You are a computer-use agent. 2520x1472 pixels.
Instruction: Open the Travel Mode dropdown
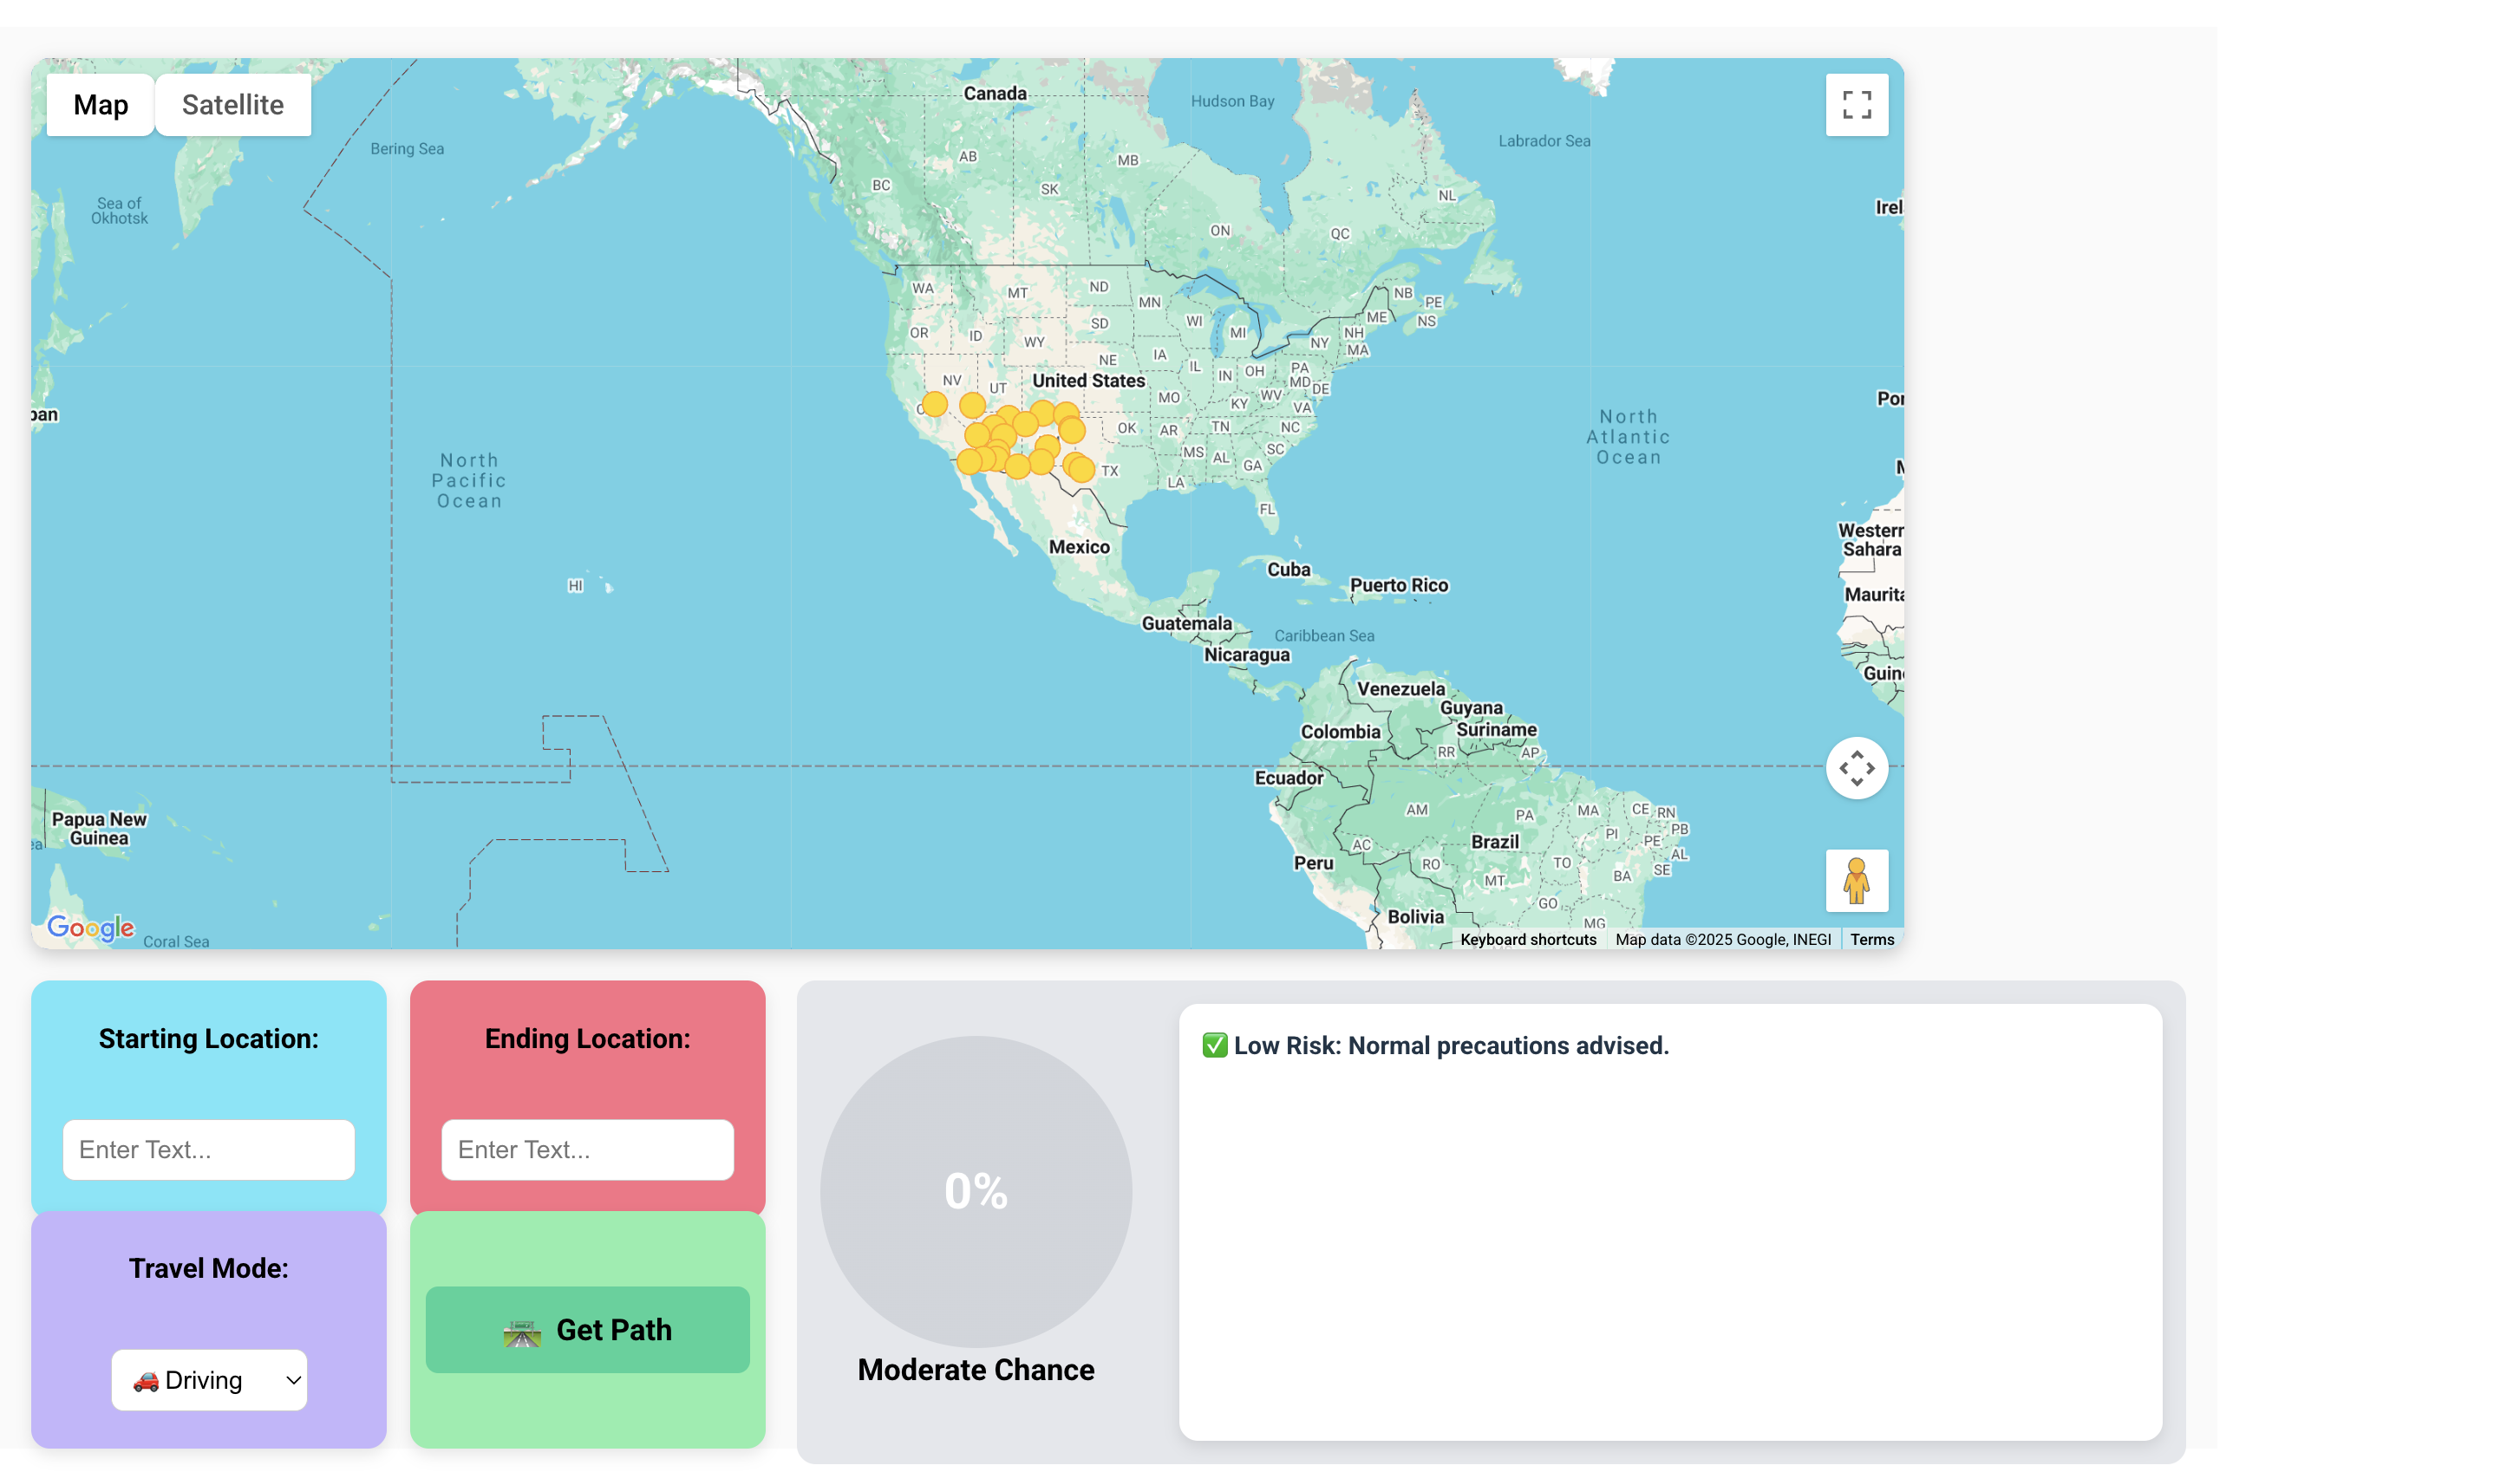[x=209, y=1380]
